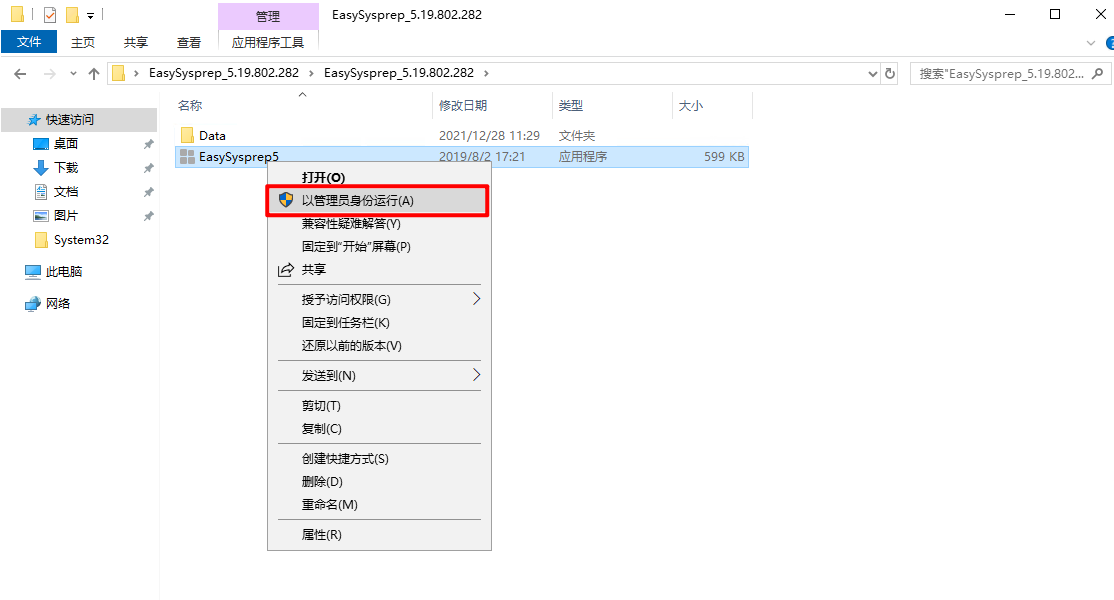Click the Back navigation arrow
1114x600 pixels.
coord(20,74)
